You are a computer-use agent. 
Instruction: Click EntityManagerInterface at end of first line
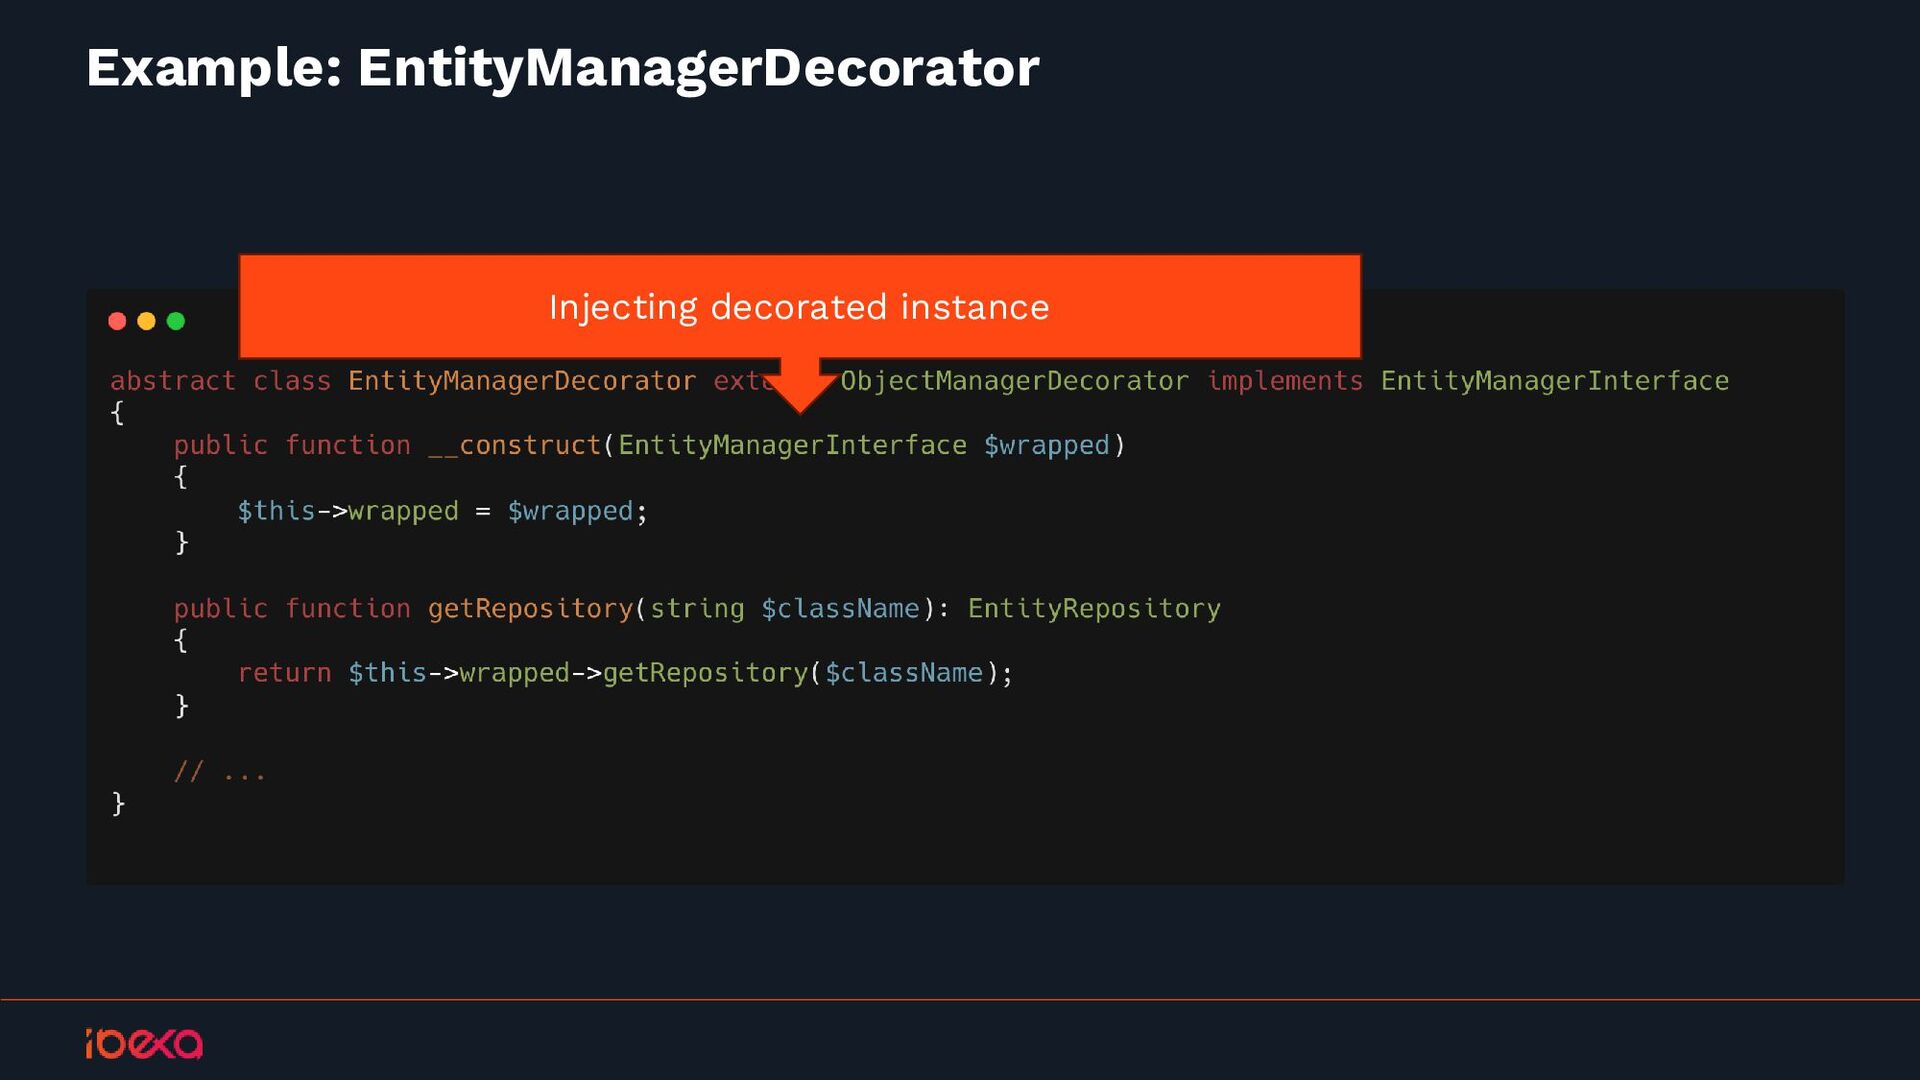(1554, 381)
